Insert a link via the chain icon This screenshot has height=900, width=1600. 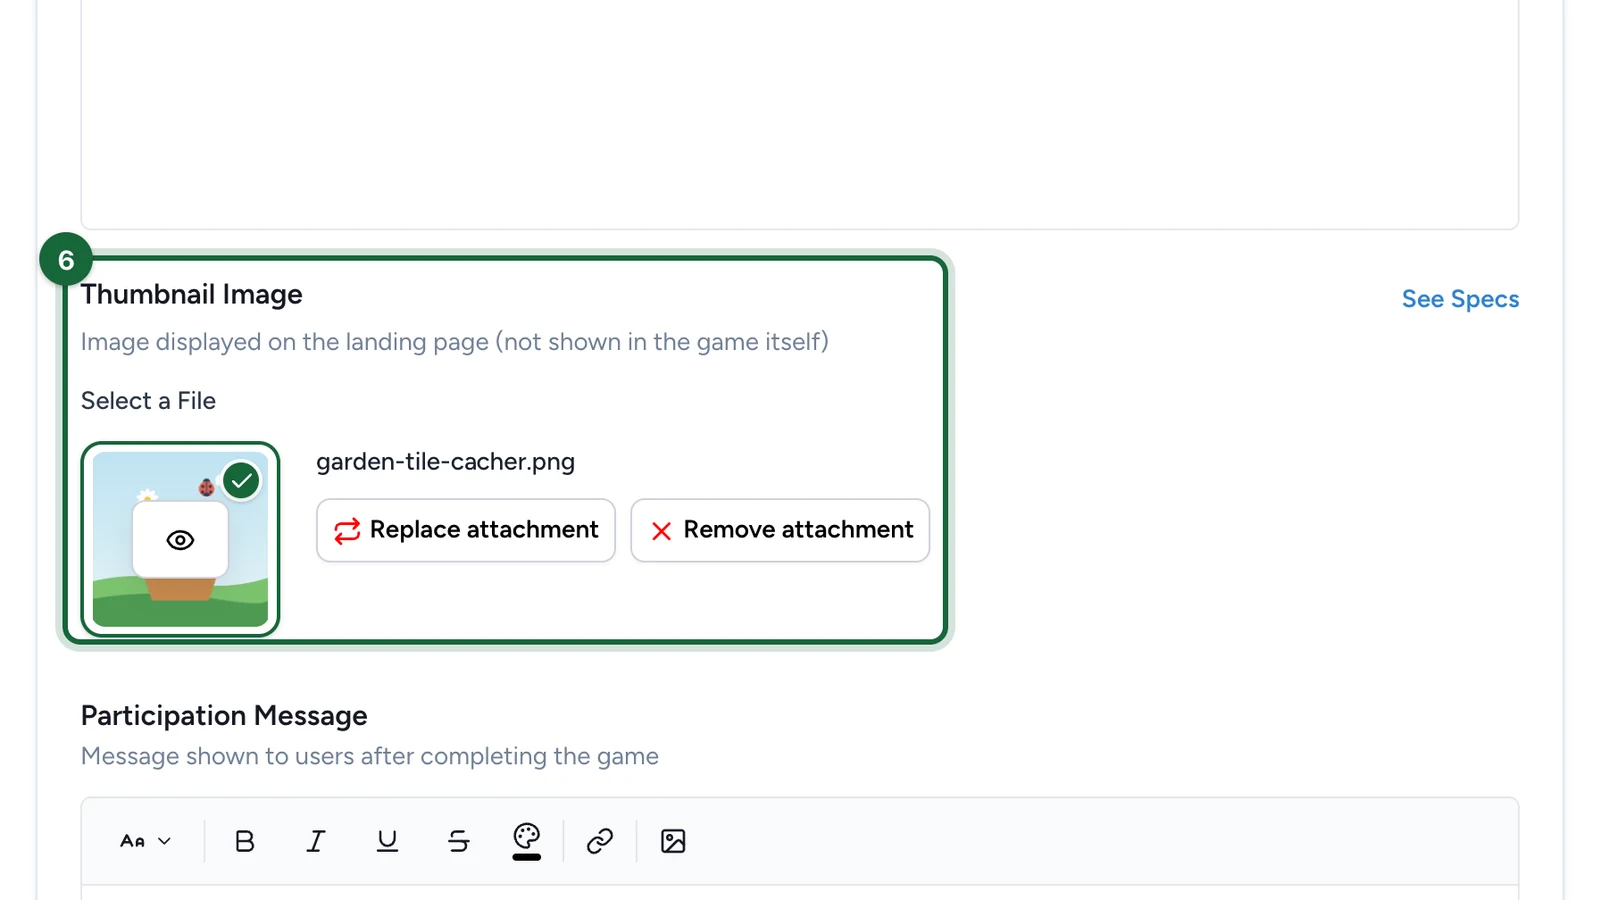600,841
